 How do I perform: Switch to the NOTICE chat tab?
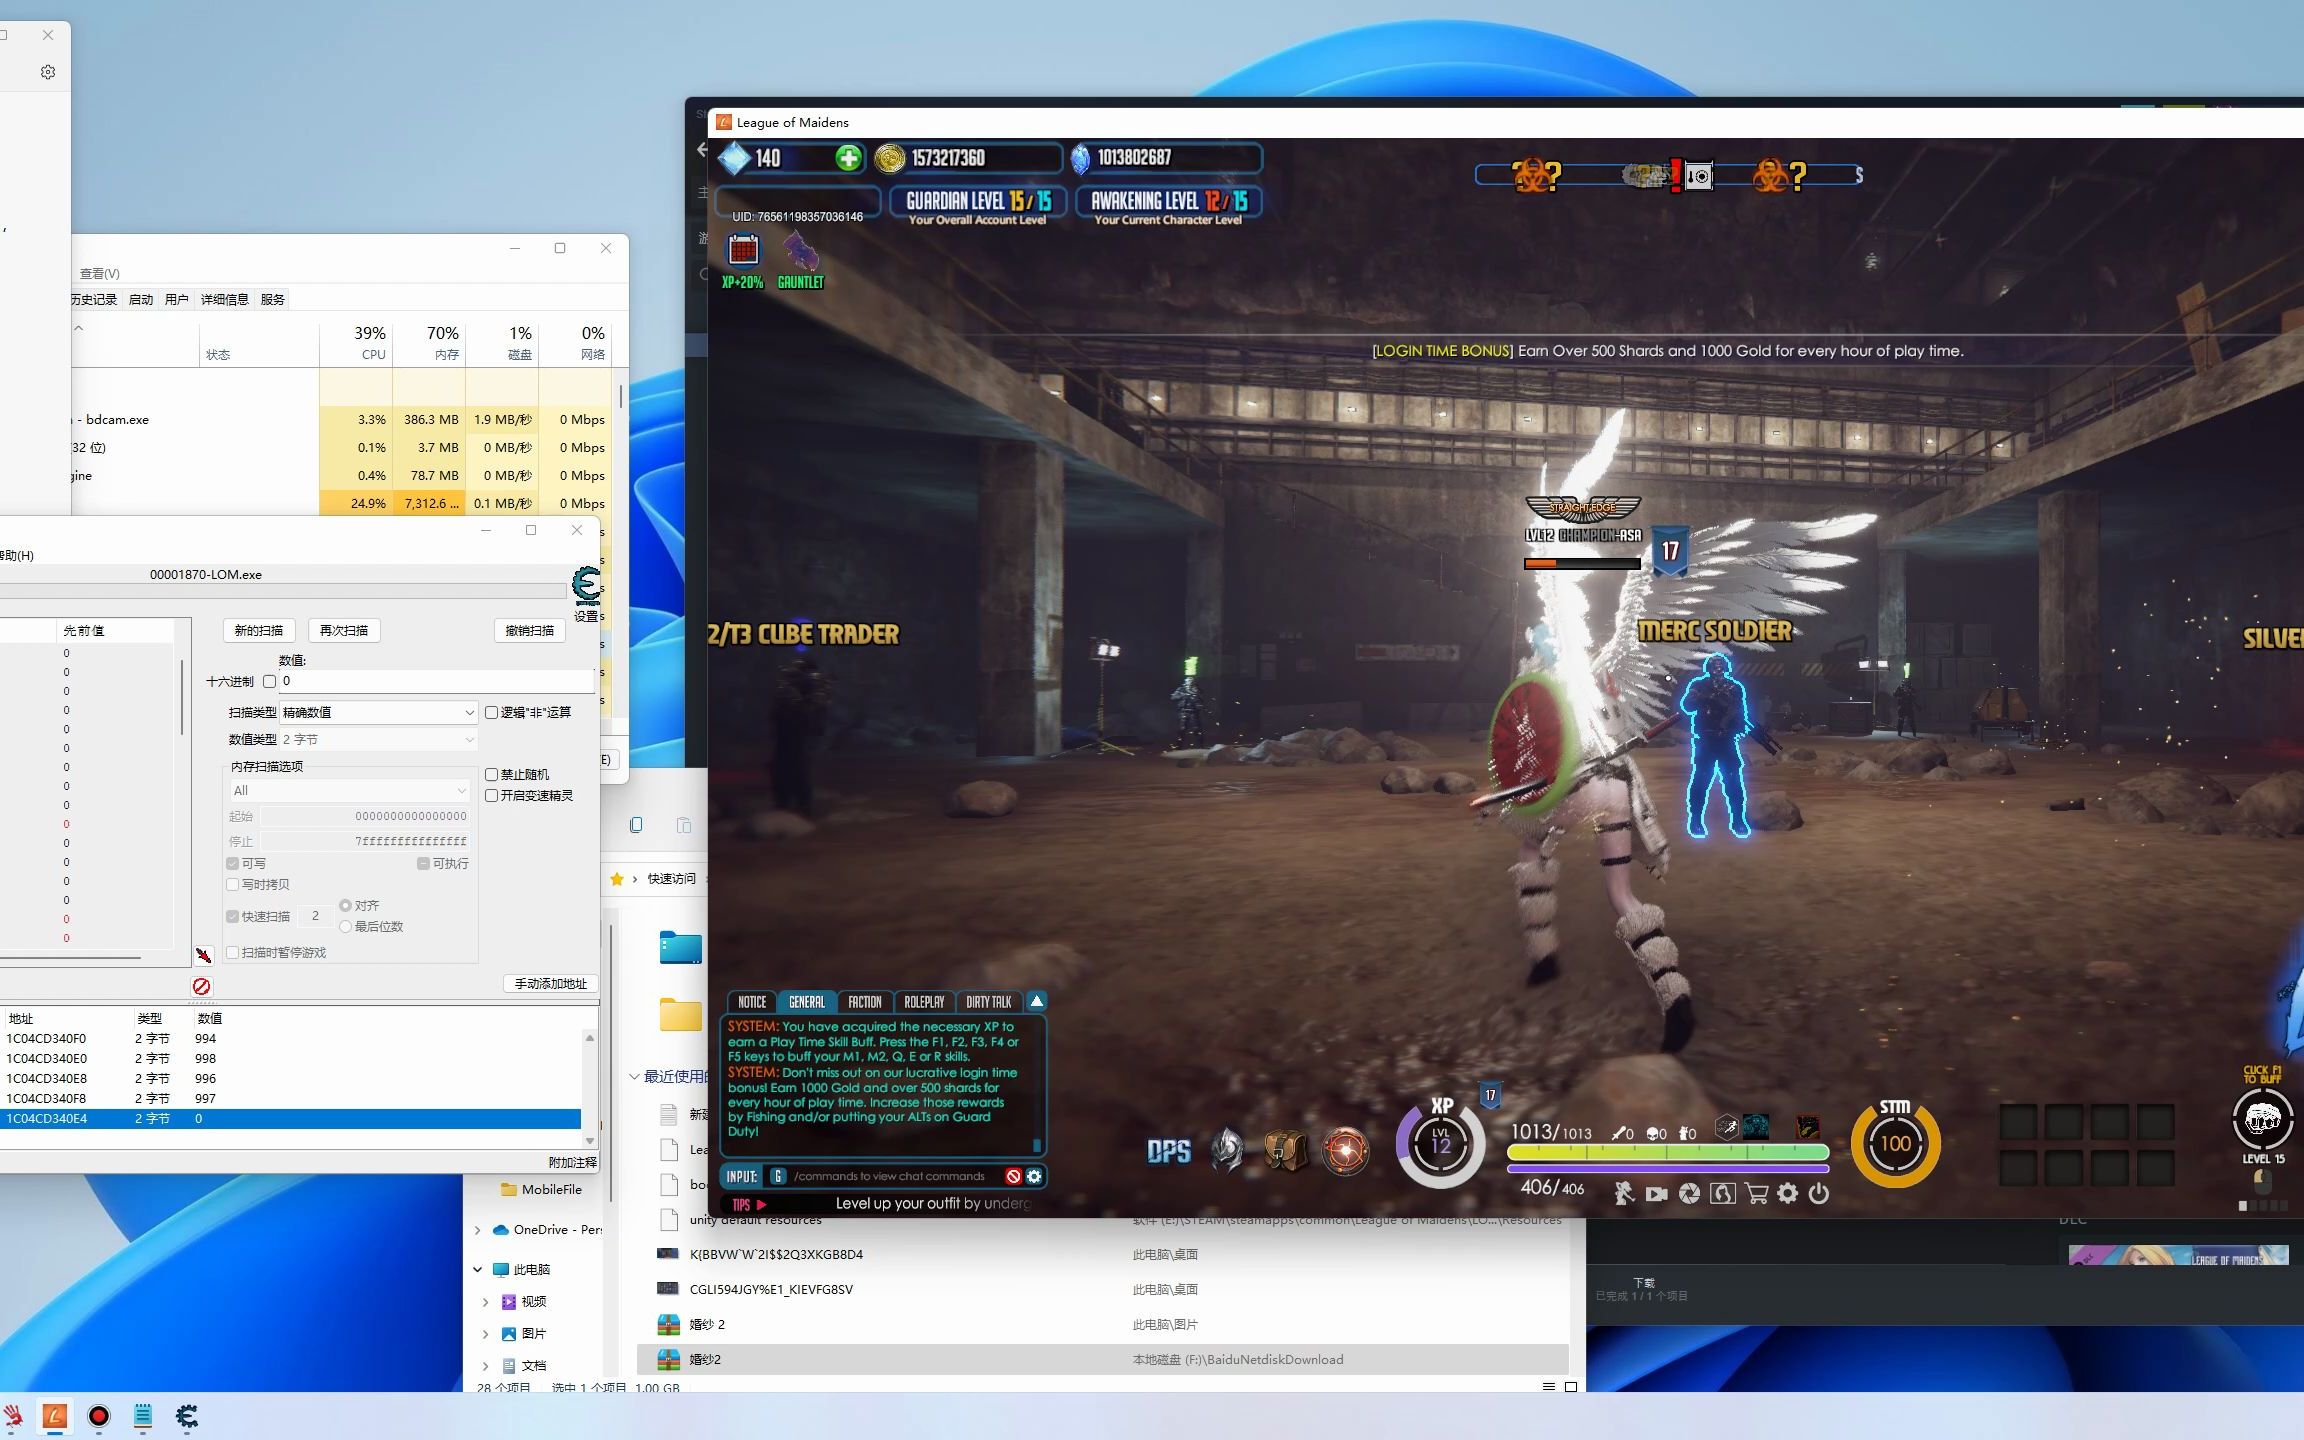(x=752, y=1002)
